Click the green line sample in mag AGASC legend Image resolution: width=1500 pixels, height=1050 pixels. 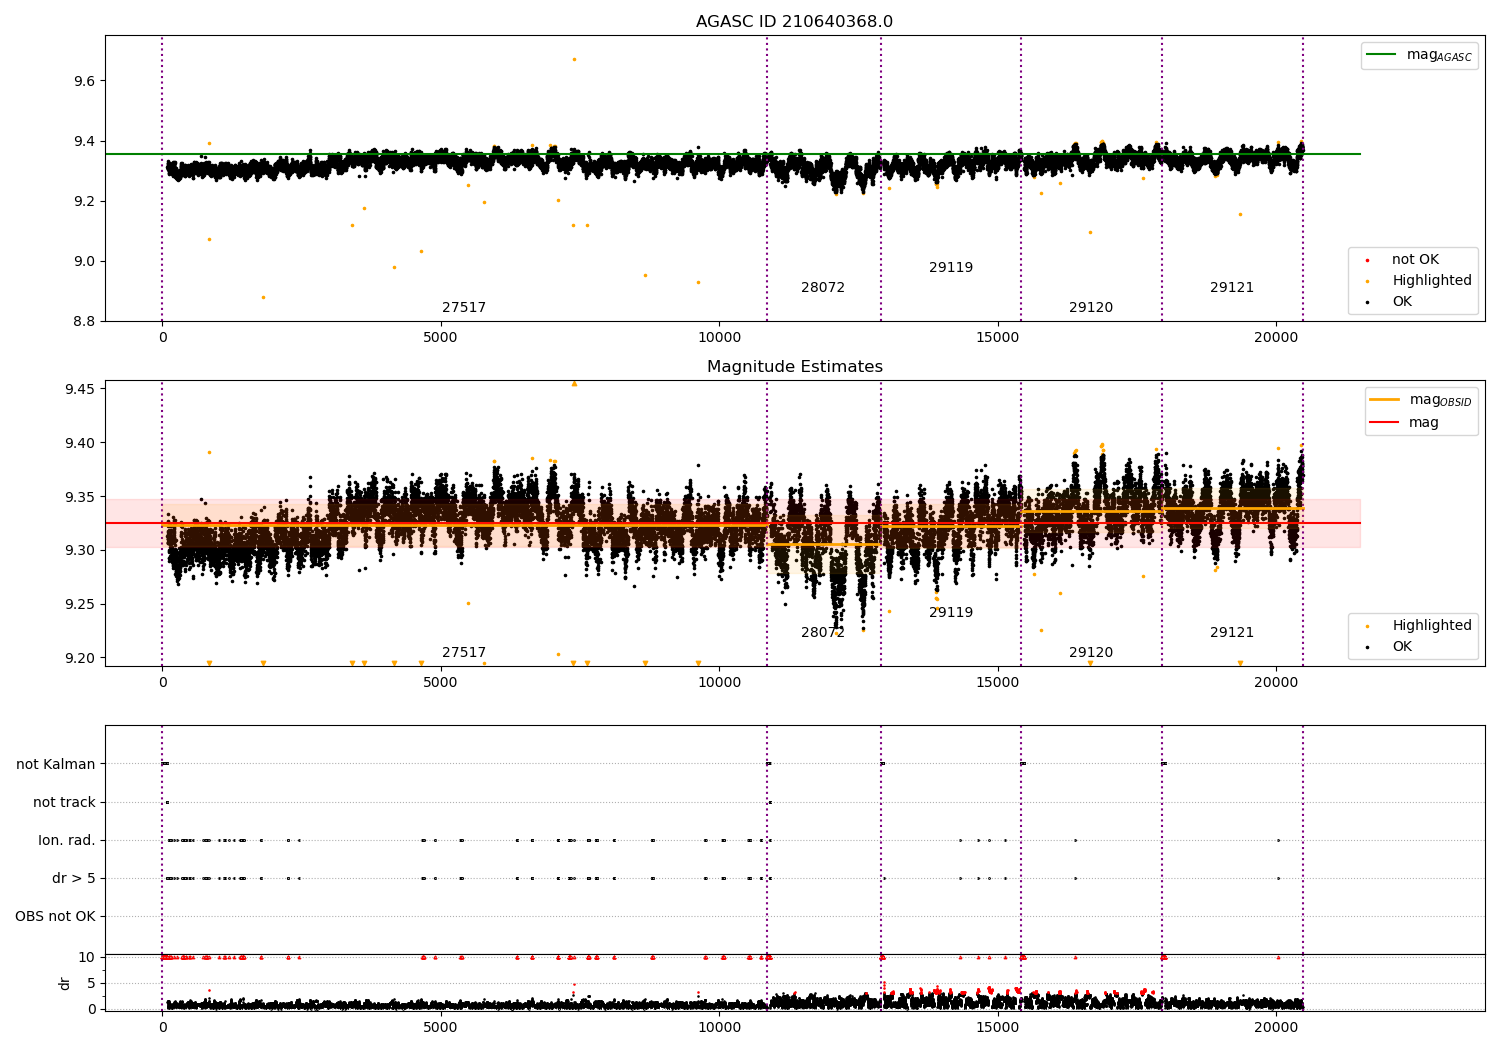coord(1382,55)
